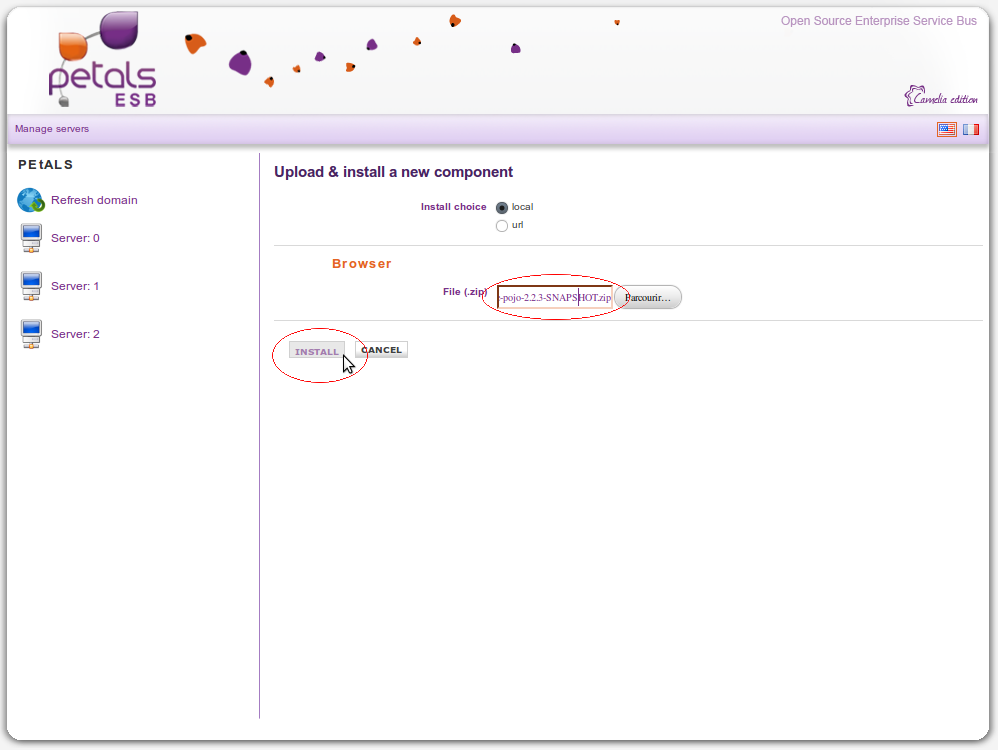
Task: Click the Camelia edition emblem
Action: [x=941, y=98]
